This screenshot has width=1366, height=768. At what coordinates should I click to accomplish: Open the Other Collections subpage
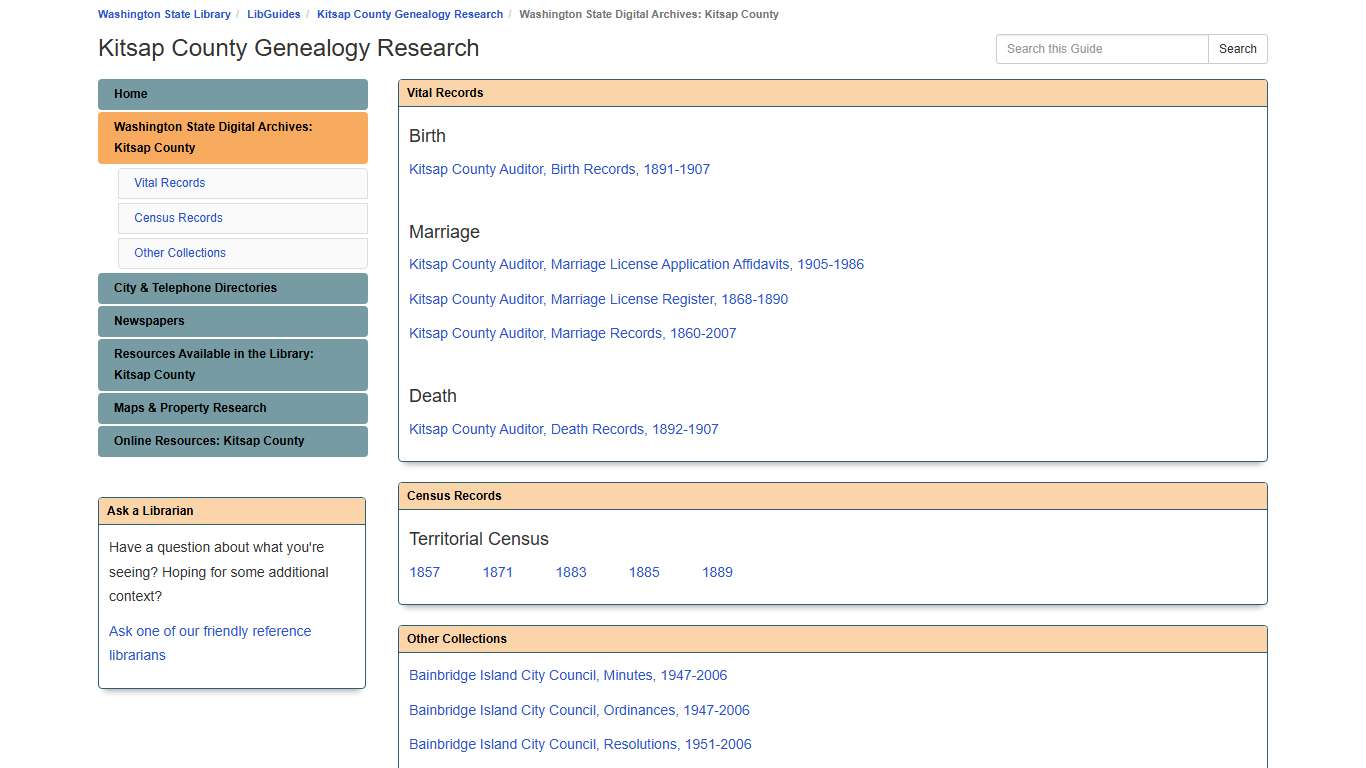(180, 253)
